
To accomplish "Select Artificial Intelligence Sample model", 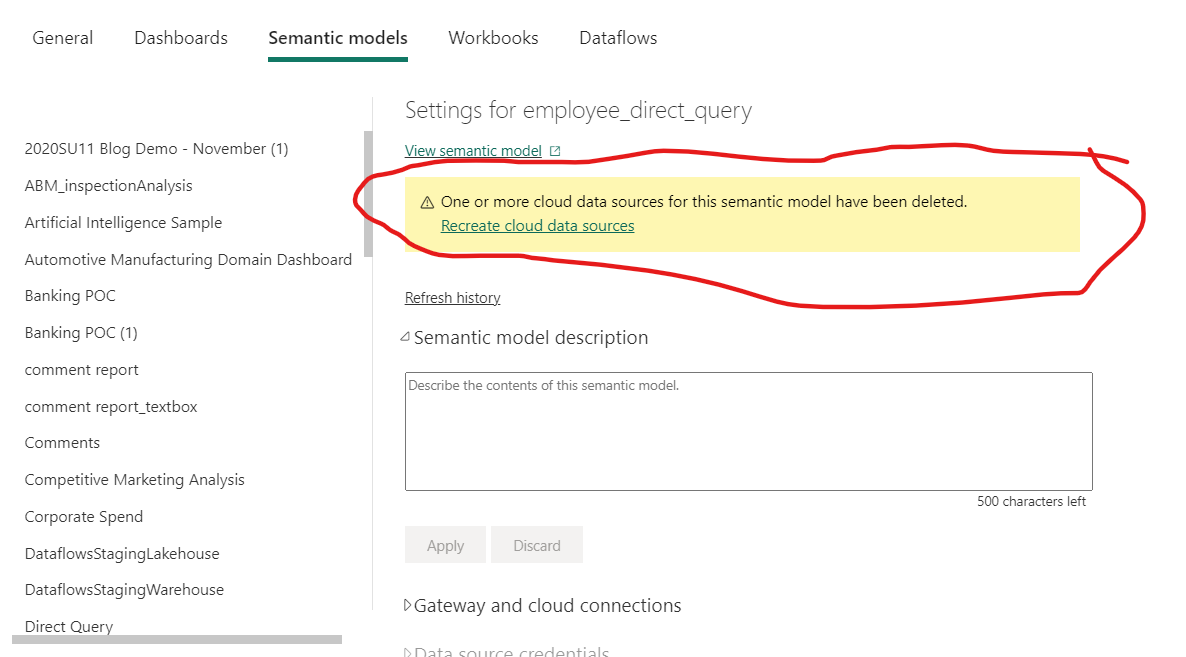I will click(x=123, y=223).
